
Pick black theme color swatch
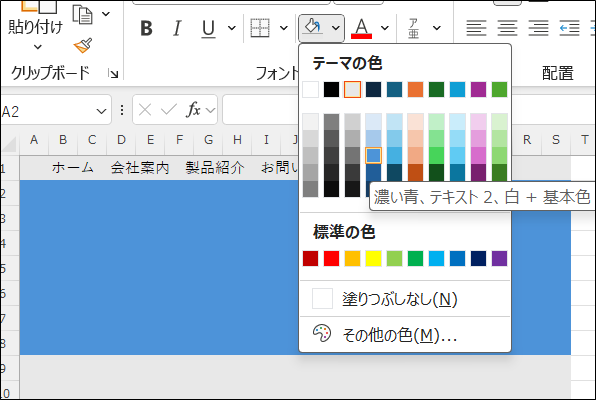(331, 90)
